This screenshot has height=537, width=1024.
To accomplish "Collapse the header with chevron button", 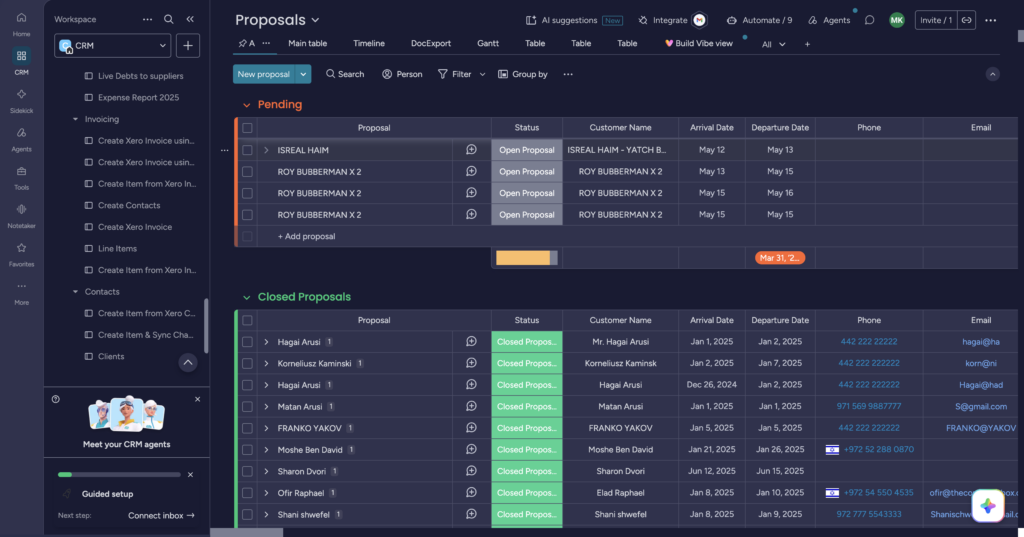I will pos(992,74).
